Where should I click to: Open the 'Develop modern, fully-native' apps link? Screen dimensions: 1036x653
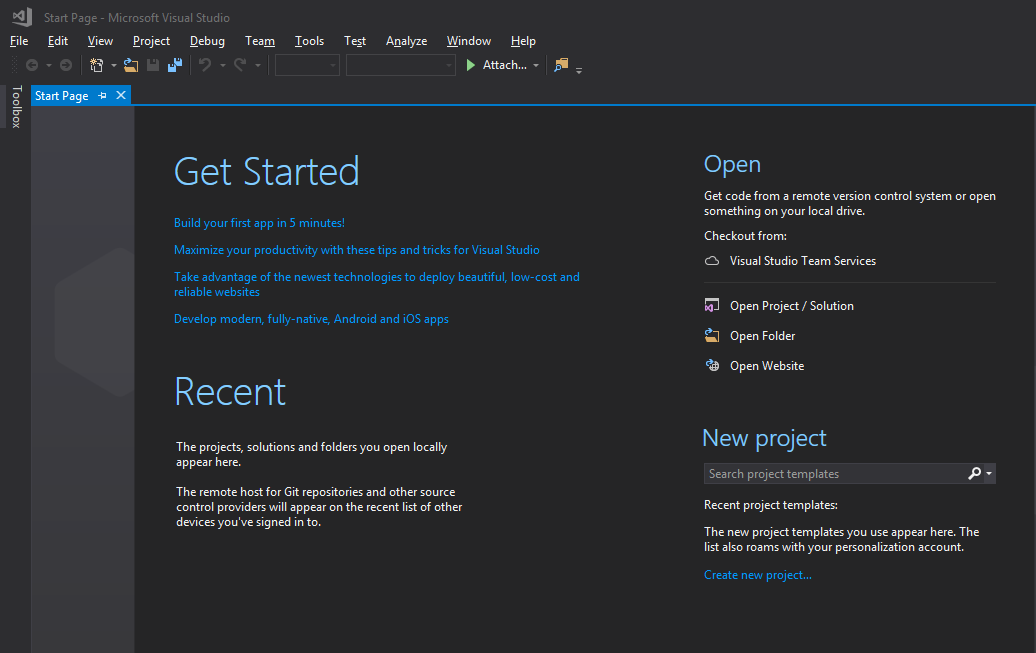[311, 319]
